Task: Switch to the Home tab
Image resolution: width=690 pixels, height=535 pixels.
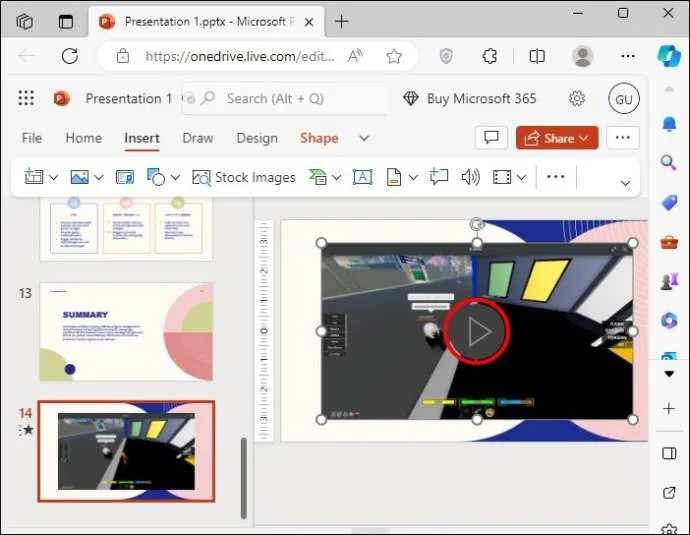Action: pyautogui.click(x=84, y=138)
